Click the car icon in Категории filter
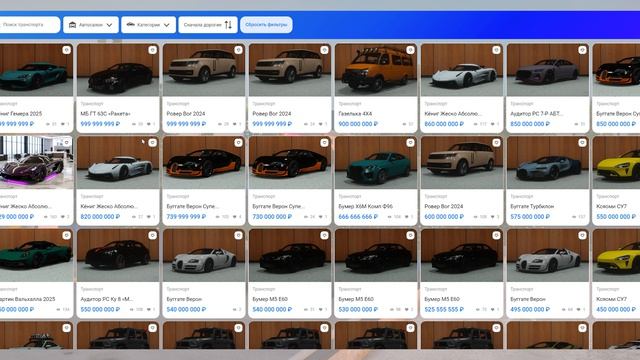This screenshot has height=360, width=640. point(131,24)
